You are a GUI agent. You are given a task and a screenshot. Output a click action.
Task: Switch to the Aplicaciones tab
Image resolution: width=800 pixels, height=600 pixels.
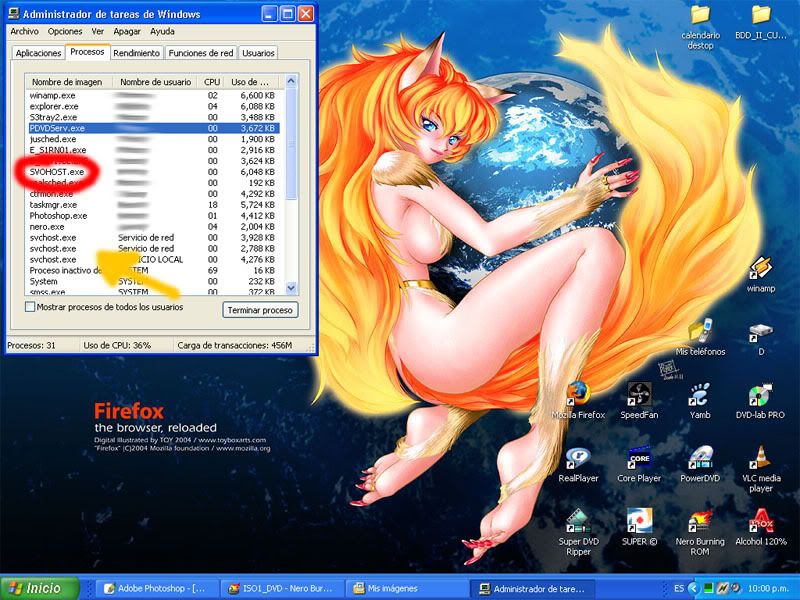click(x=38, y=53)
